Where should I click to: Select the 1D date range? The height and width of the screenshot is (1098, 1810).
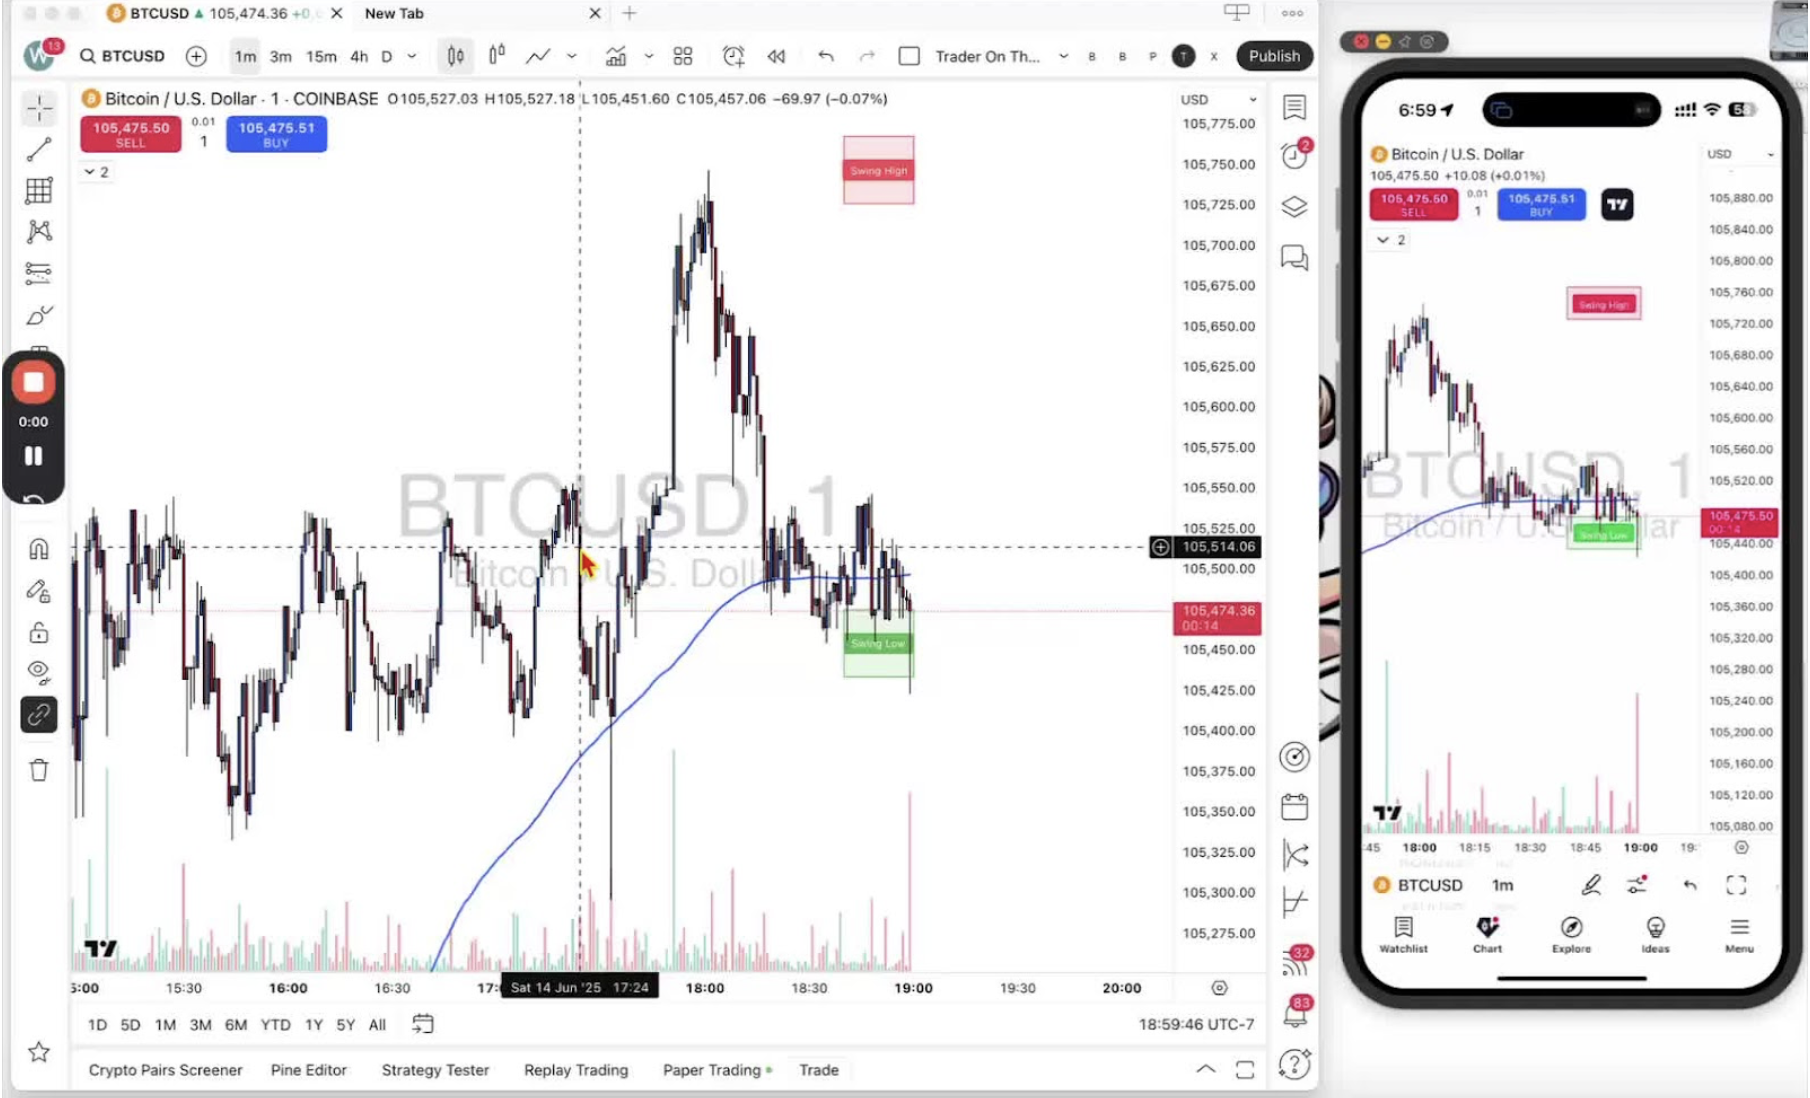[97, 1024]
